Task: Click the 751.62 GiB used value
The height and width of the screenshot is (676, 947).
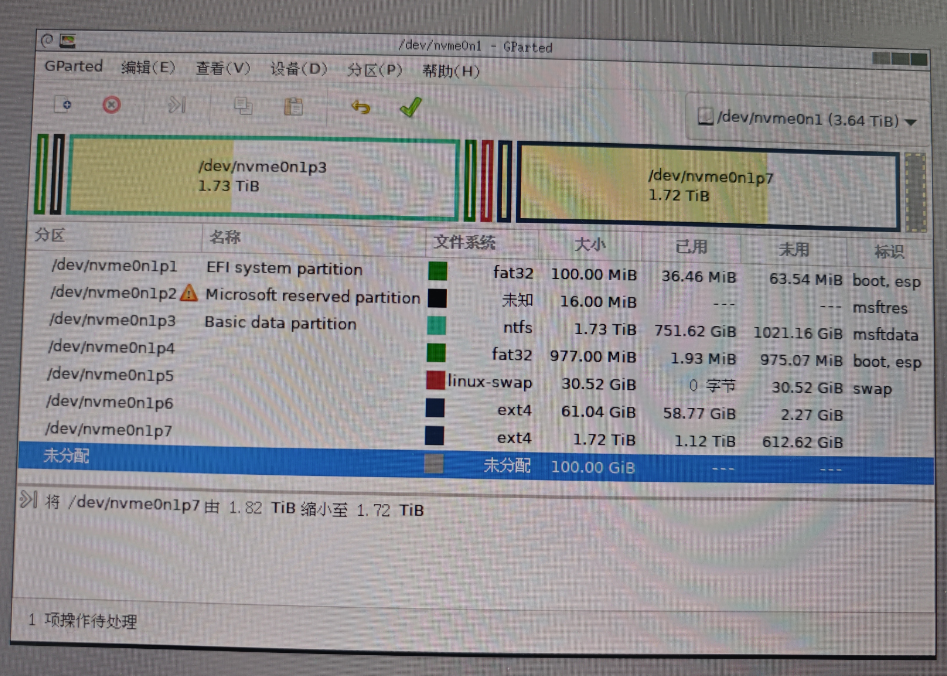Action: coord(695,331)
